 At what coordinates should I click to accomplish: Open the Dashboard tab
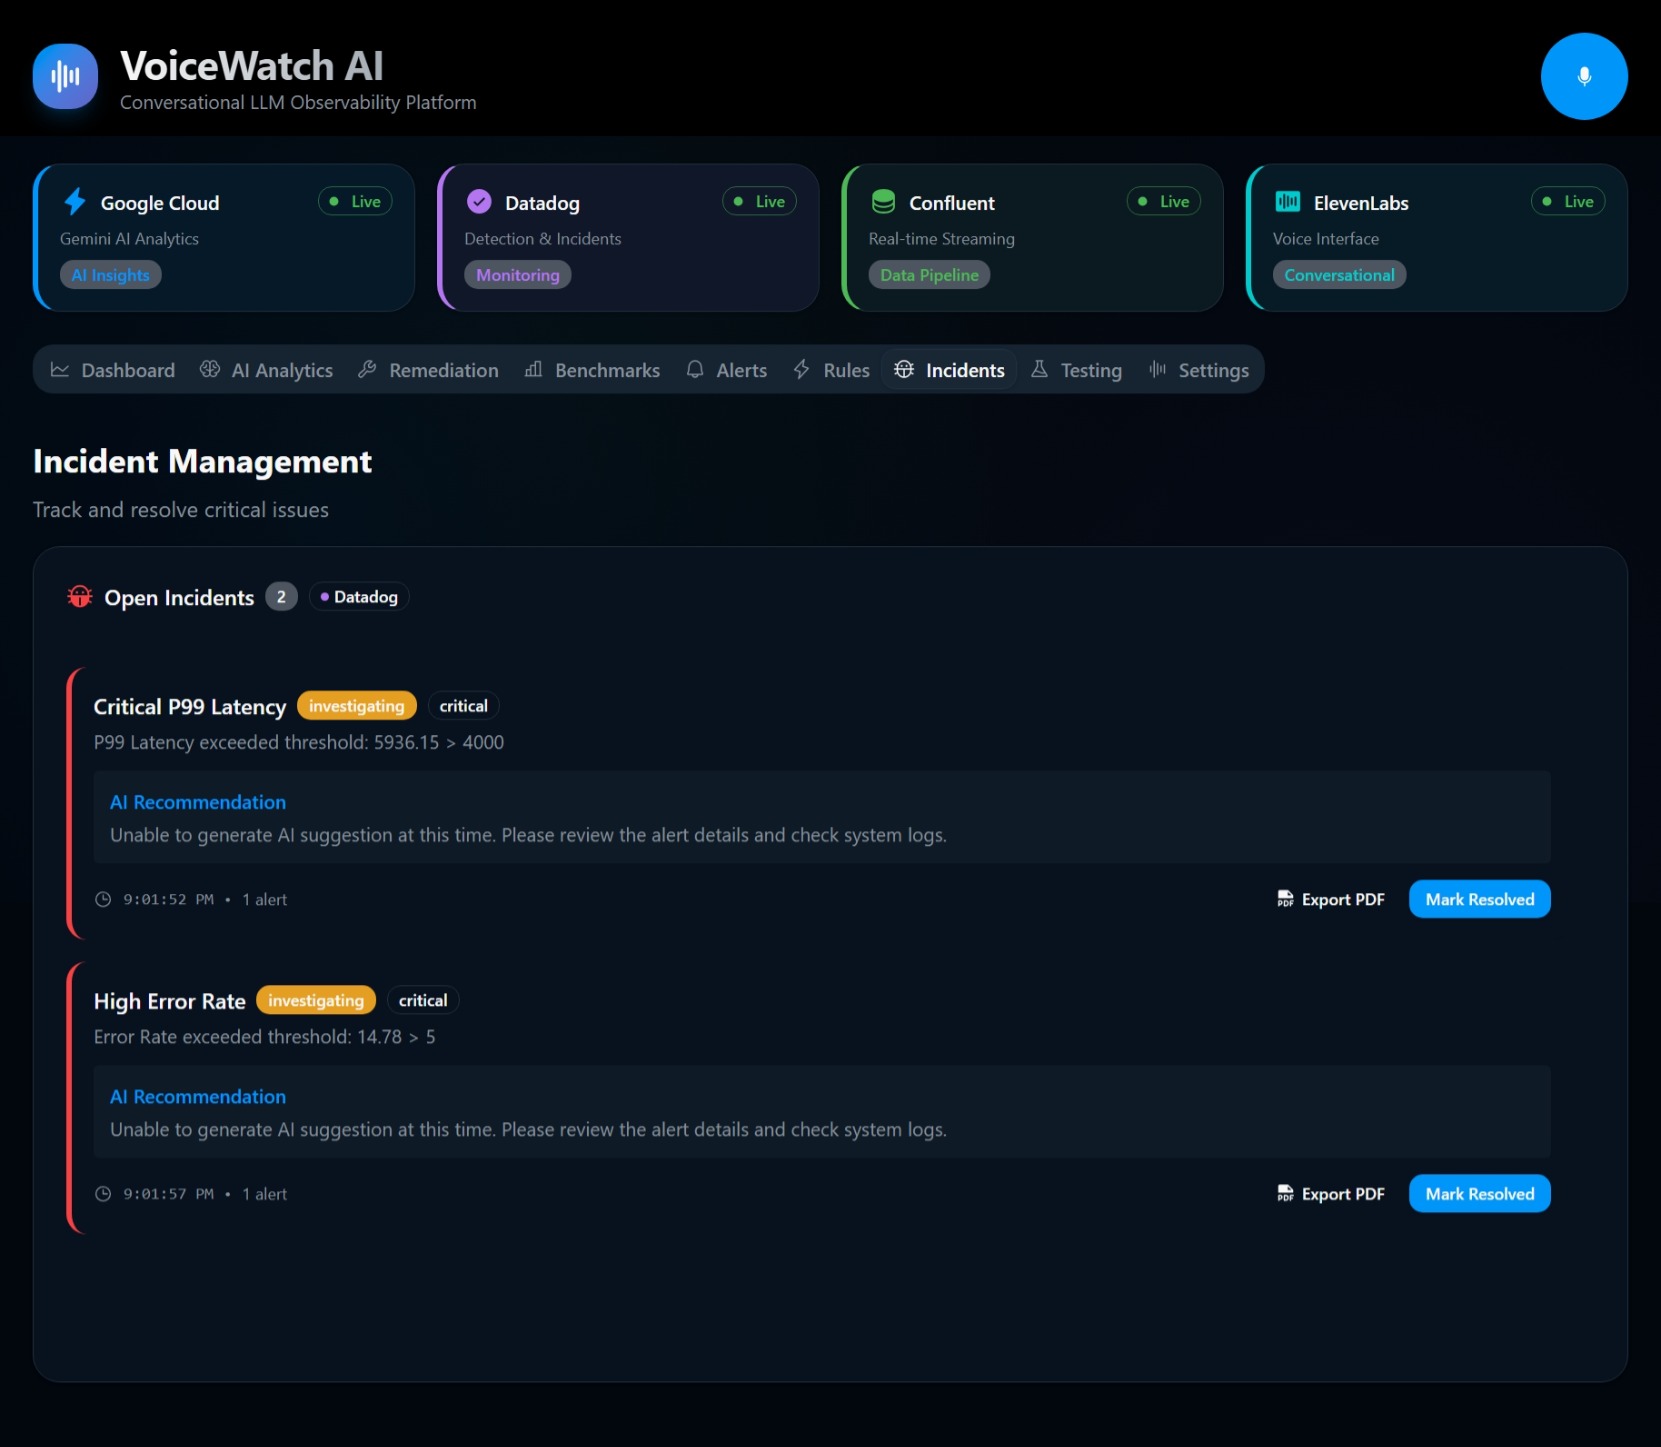pyautogui.click(x=113, y=370)
